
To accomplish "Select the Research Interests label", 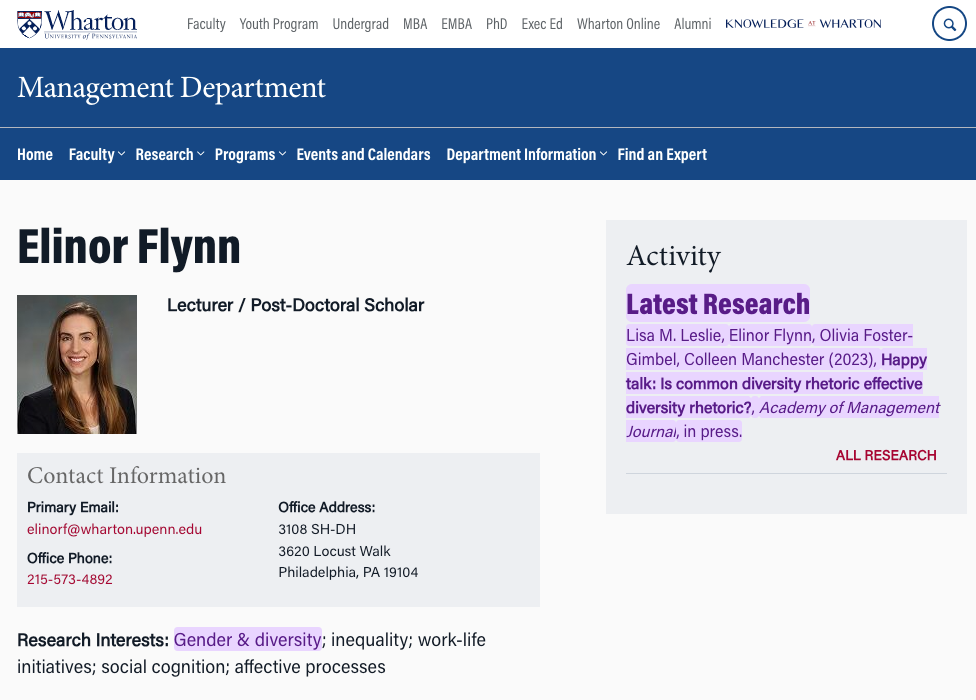I will pos(93,640).
